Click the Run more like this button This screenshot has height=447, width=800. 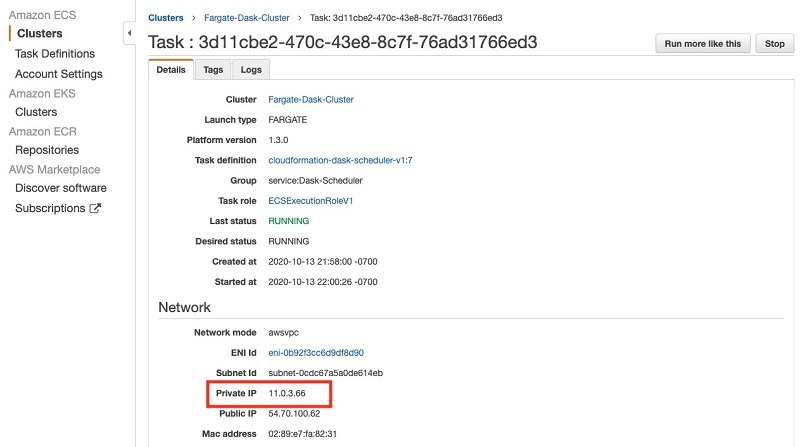pyautogui.click(x=703, y=44)
